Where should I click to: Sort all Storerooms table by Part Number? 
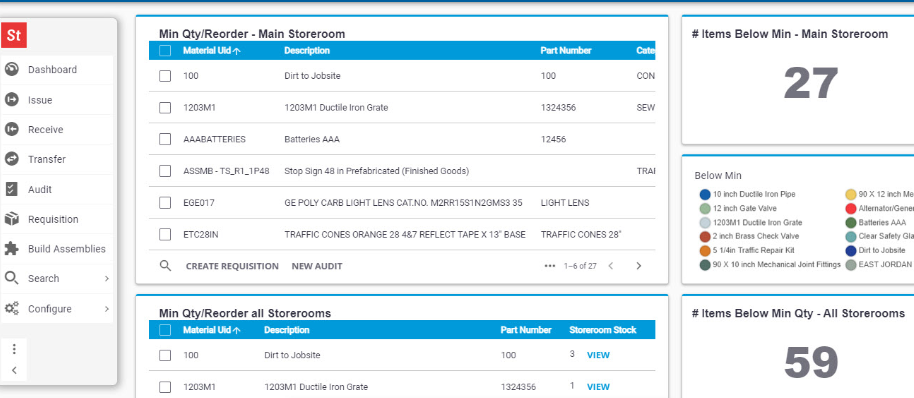[x=526, y=330]
